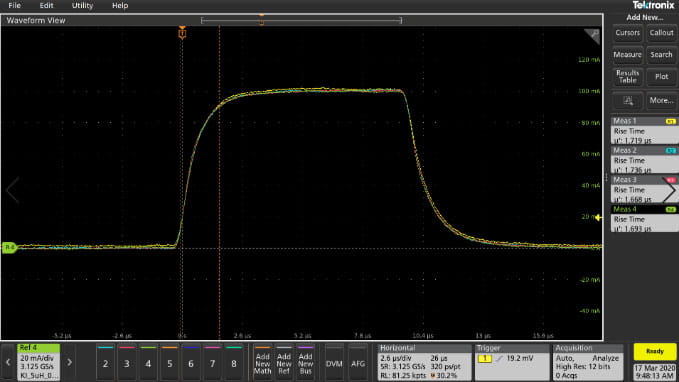This screenshot has width=679, height=382.
Task: Open the Horizontal settings badge
Action: 424,363
